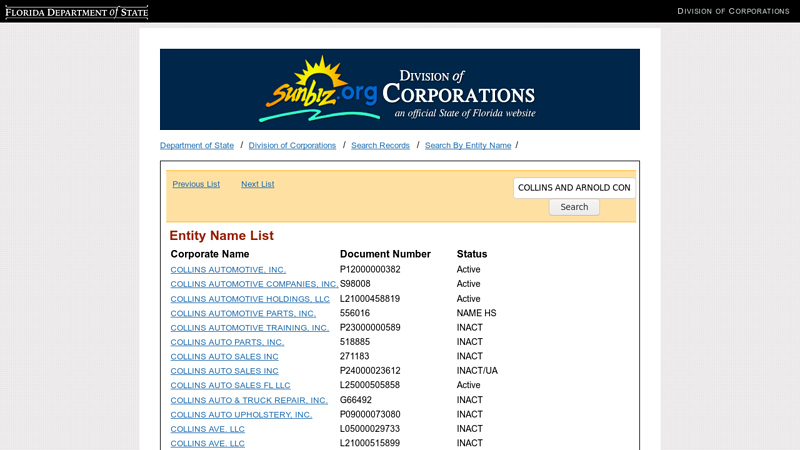Select document number P23000000589
This screenshot has width=800, height=450.
[370, 328]
